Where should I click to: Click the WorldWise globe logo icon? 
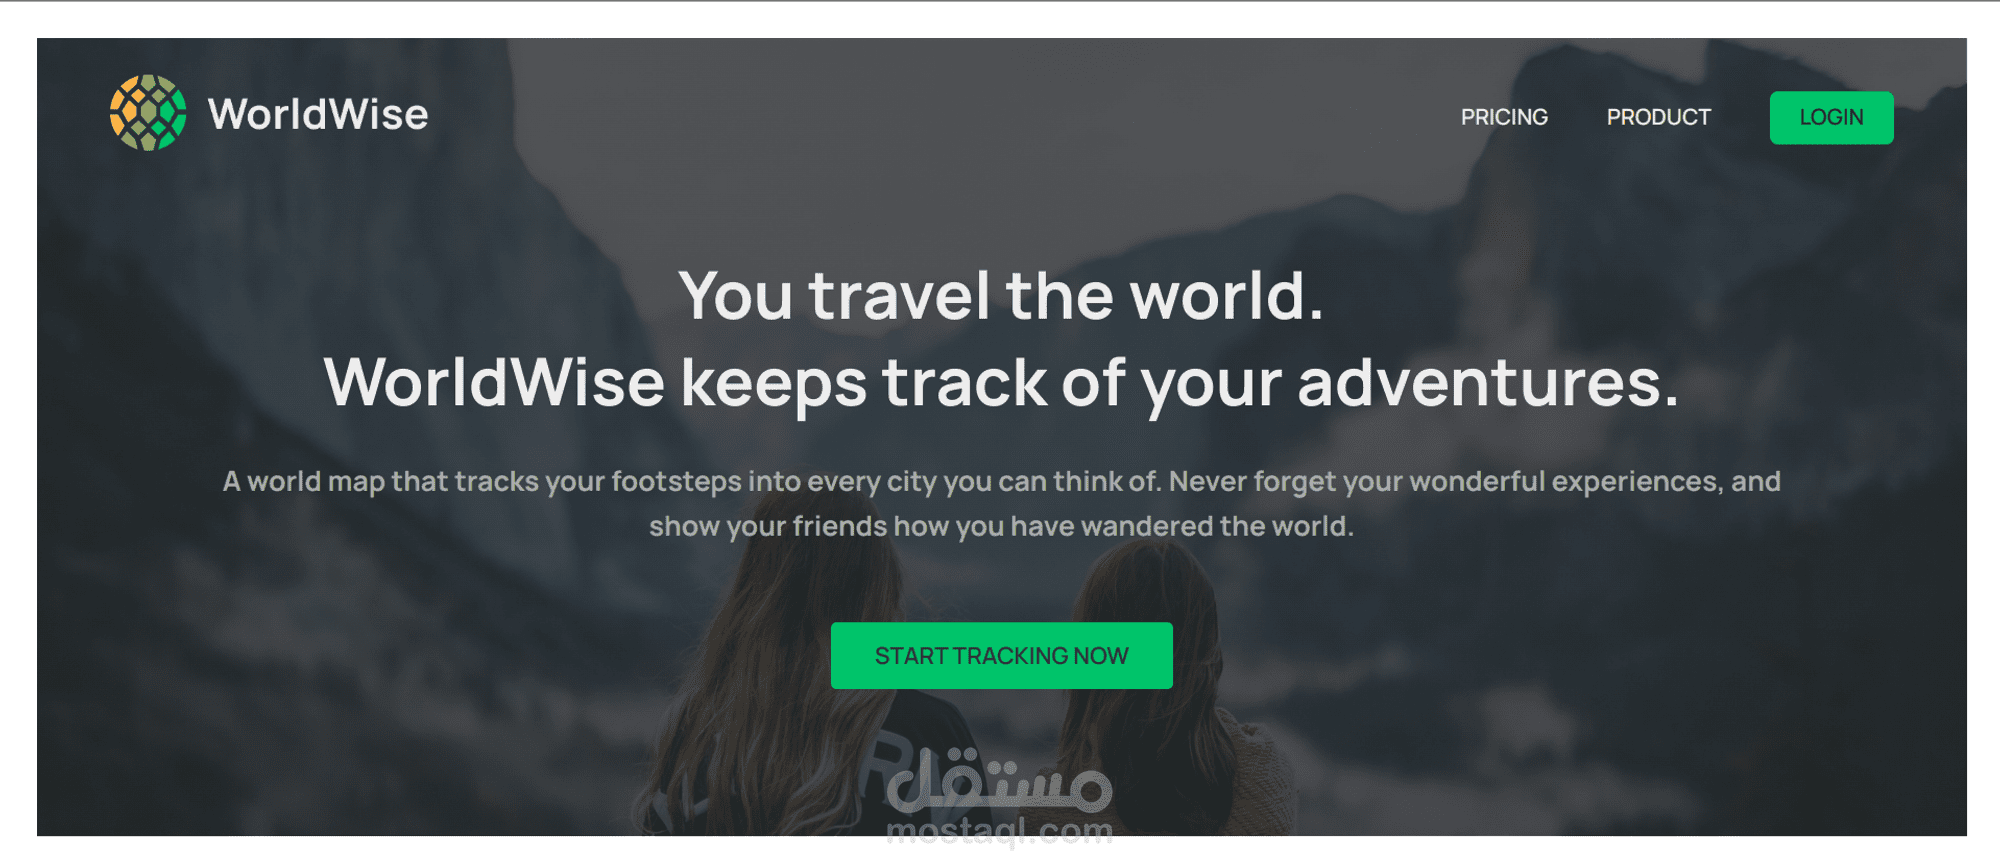(x=148, y=113)
